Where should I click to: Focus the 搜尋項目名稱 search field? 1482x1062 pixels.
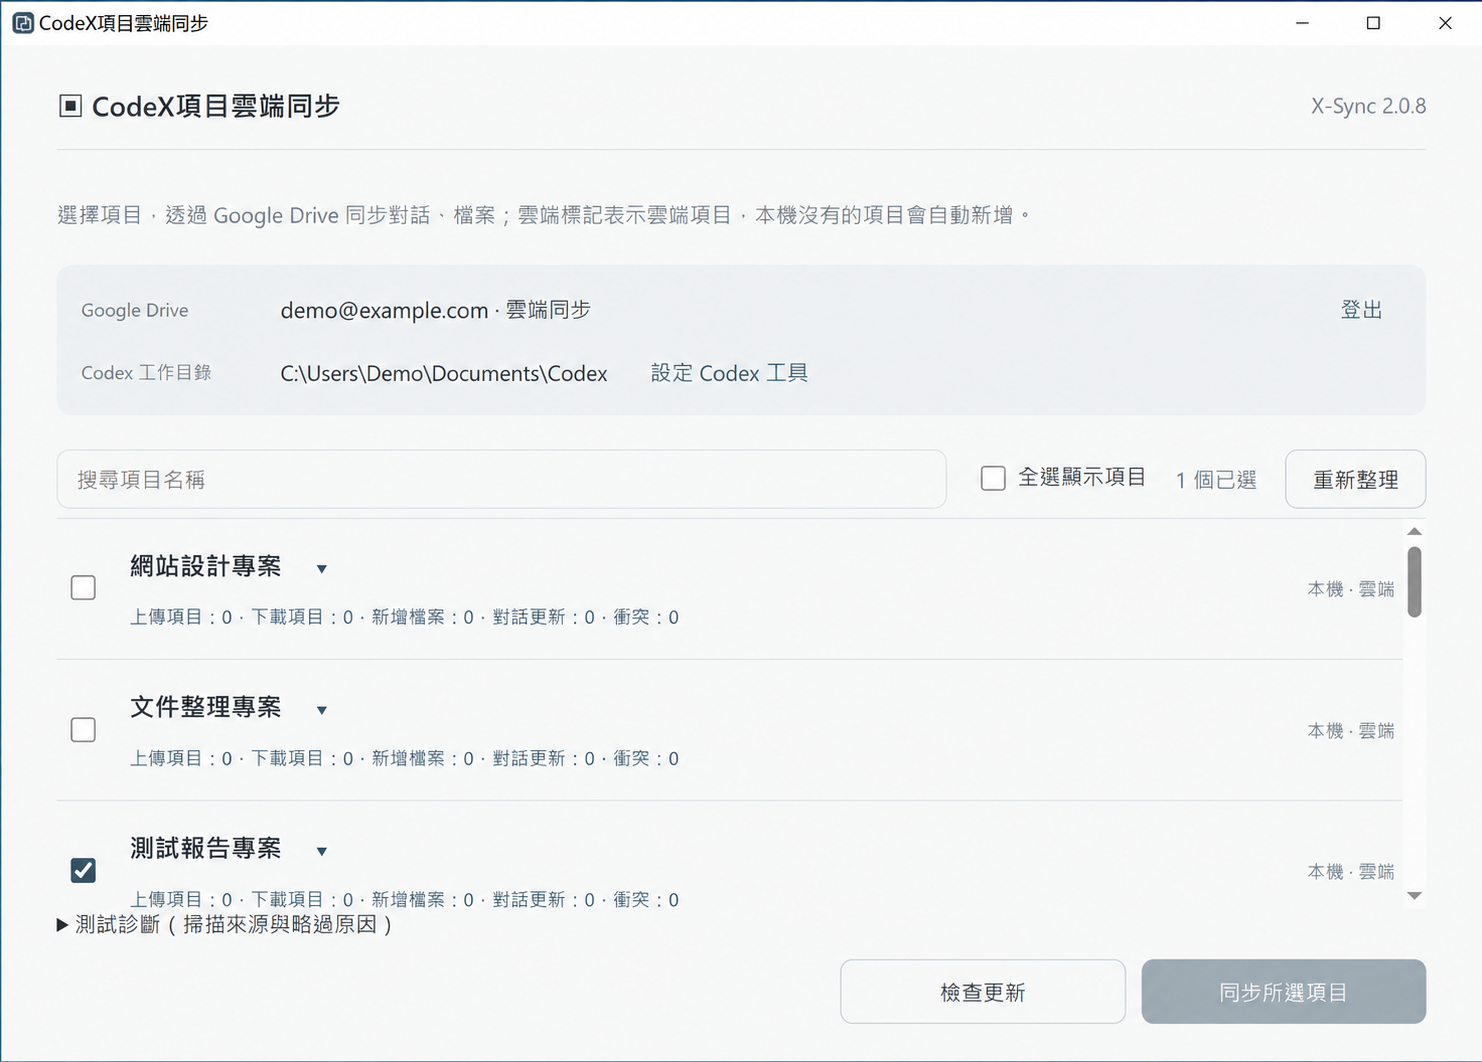[502, 479]
